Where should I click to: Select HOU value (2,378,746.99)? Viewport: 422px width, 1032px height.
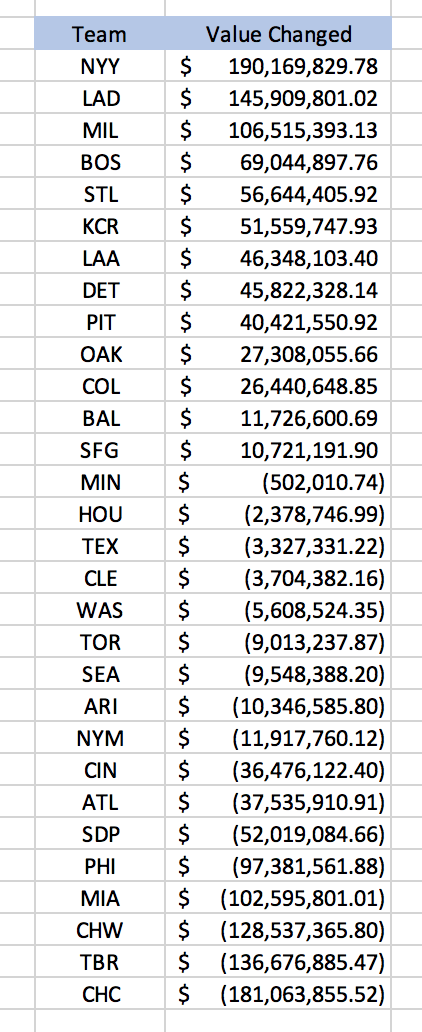278,514
